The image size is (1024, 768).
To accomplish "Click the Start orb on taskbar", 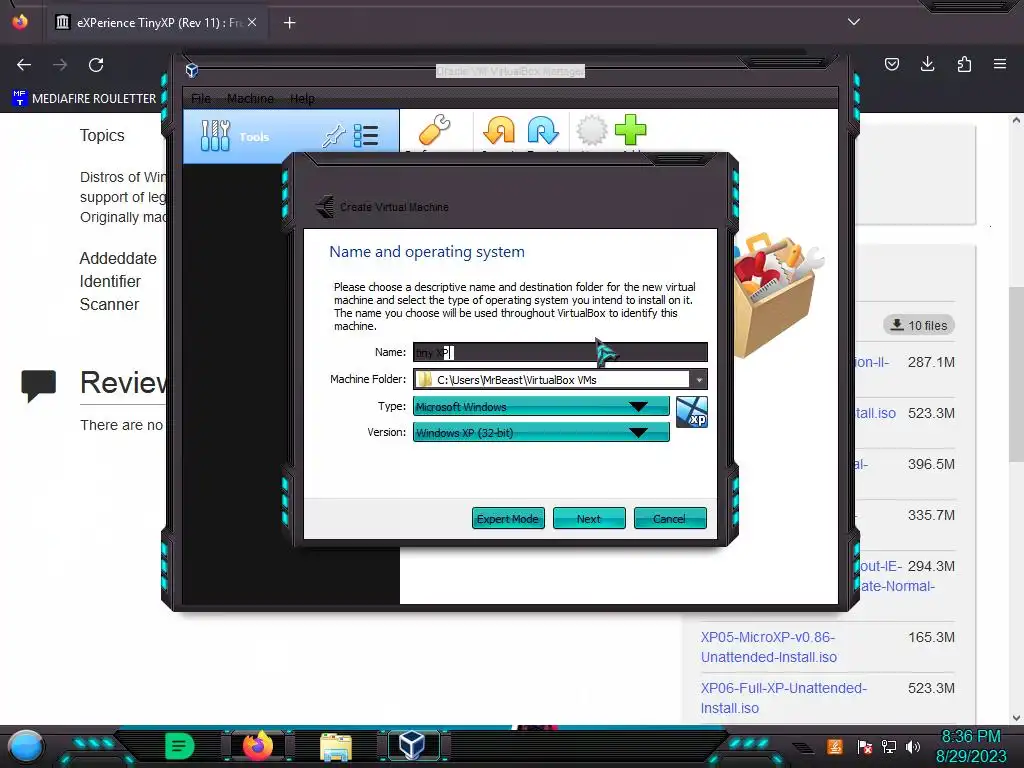I will 25,747.
